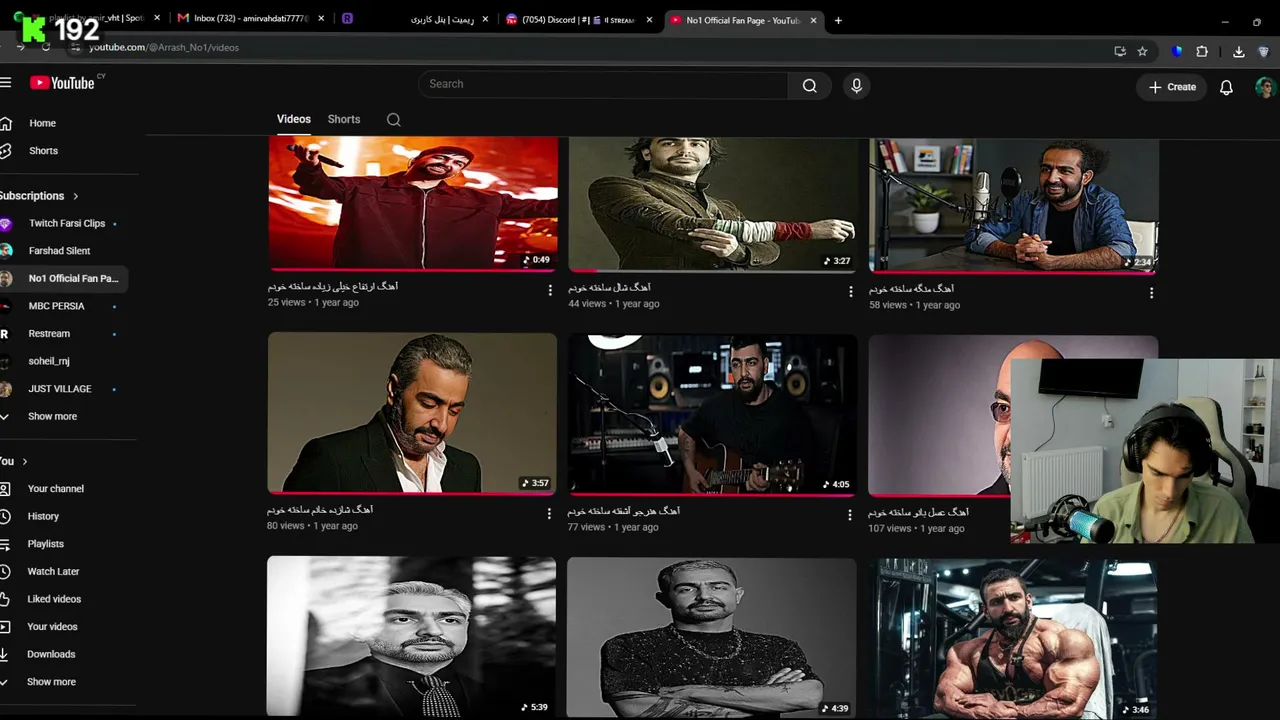Open more options for the 2:34 video
Screen dimensions: 1280x720
(x=1151, y=294)
